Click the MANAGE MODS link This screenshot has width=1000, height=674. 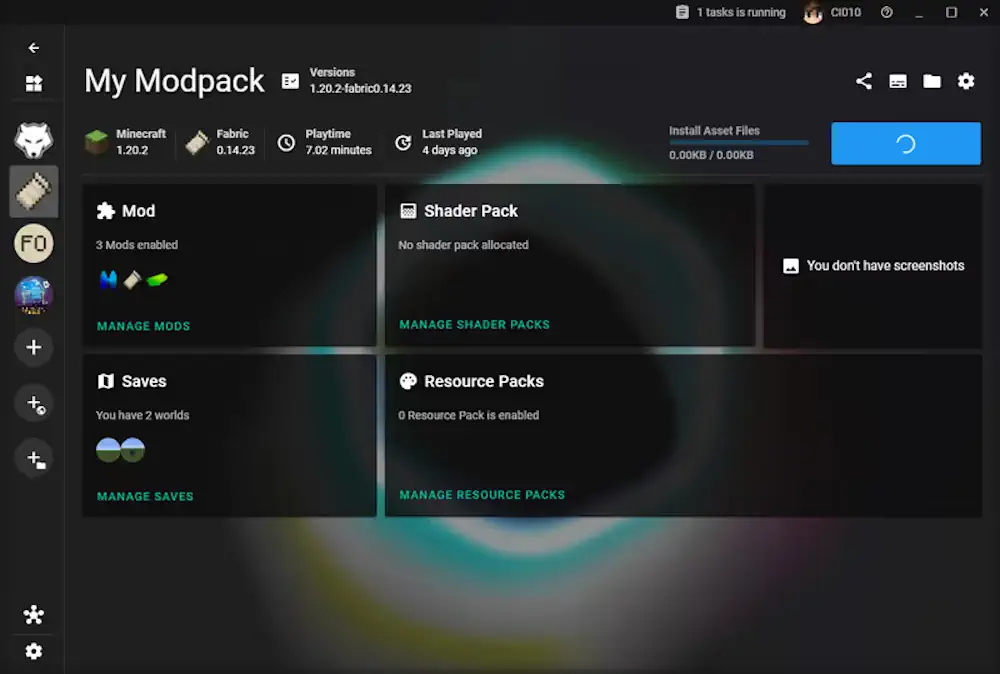143,326
